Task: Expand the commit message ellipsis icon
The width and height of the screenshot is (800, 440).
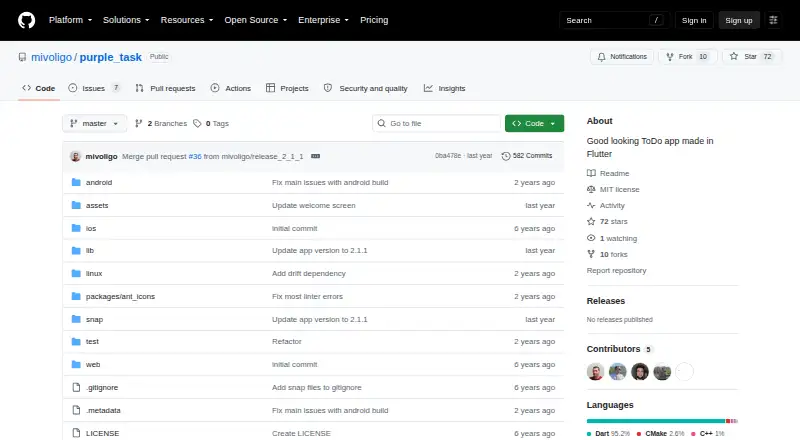Action: pos(315,156)
